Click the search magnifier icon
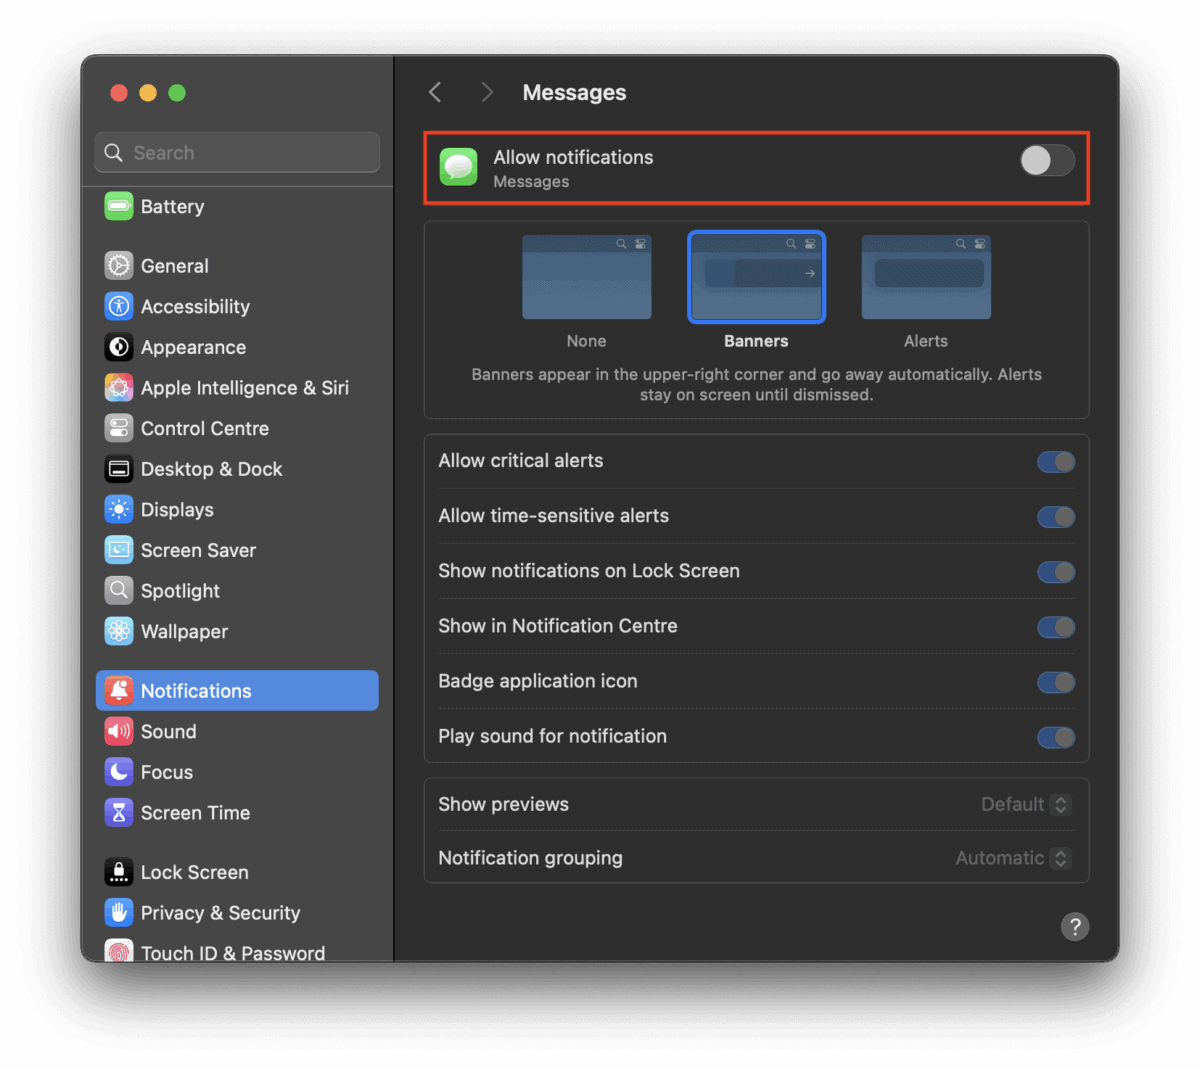This screenshot has height=1069, width=1200. [x=114, y=153]
